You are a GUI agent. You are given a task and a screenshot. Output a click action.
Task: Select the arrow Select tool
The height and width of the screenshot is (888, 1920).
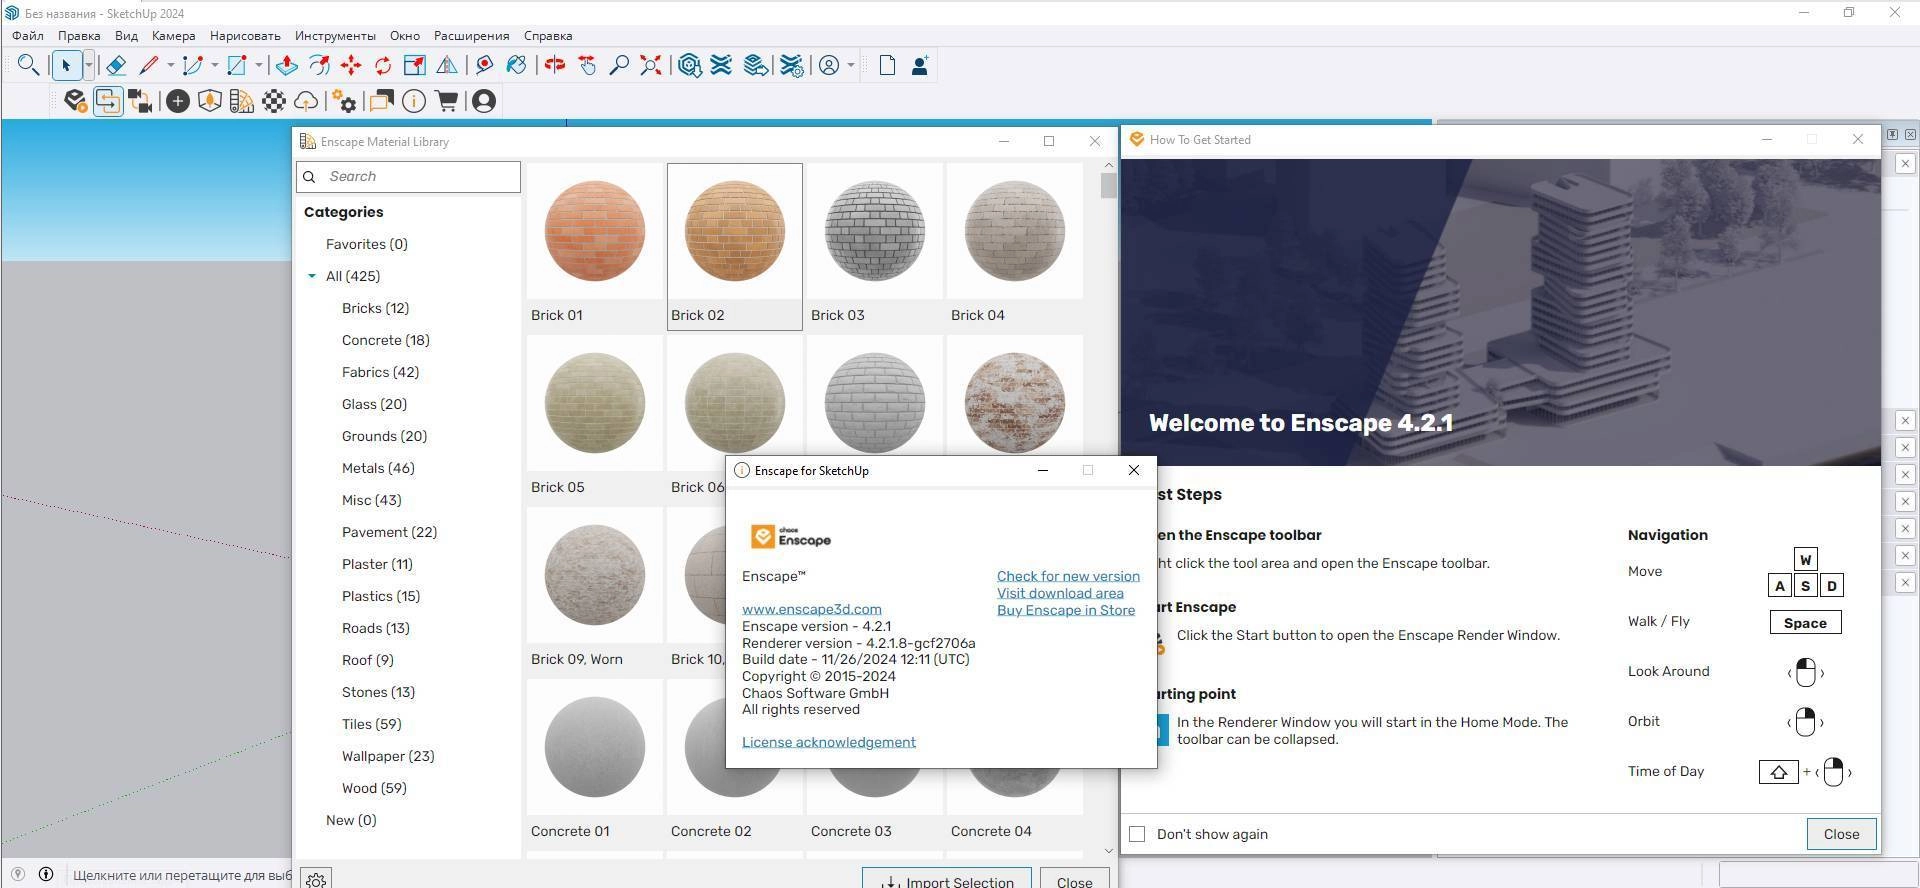[x=66, y=65]
